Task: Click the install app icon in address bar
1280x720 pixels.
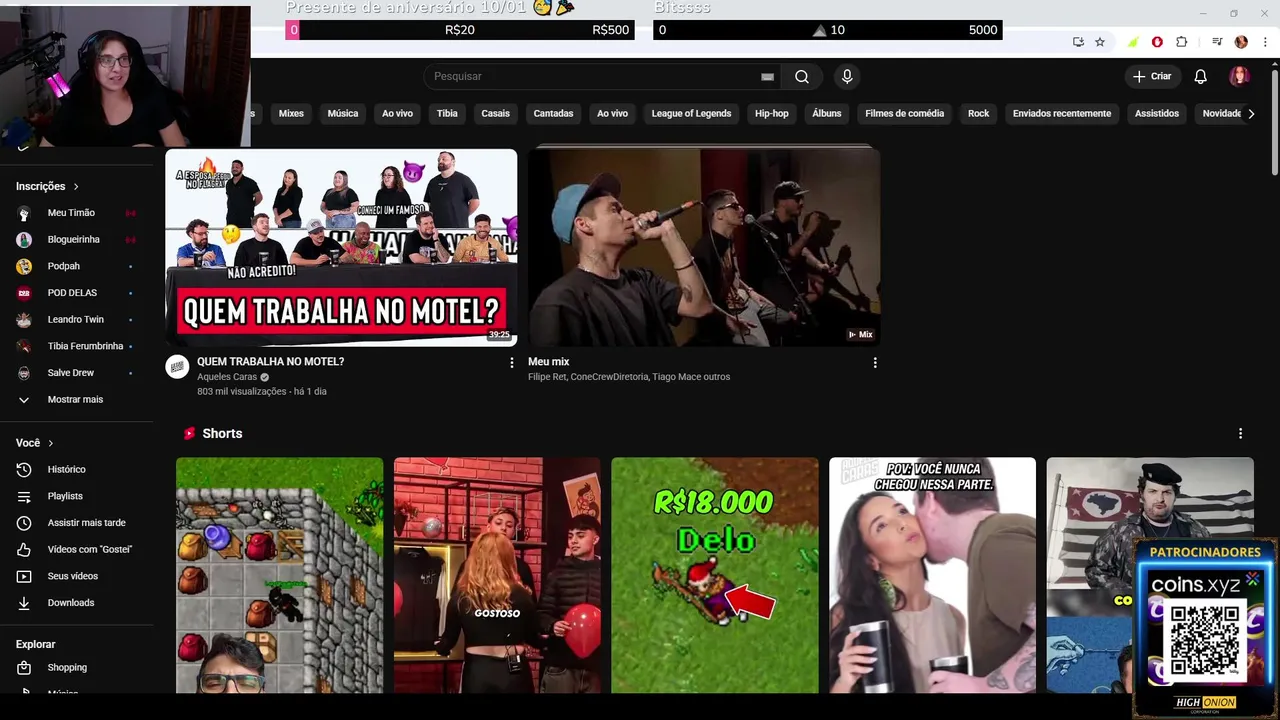Action: [x=1078, y=42]
